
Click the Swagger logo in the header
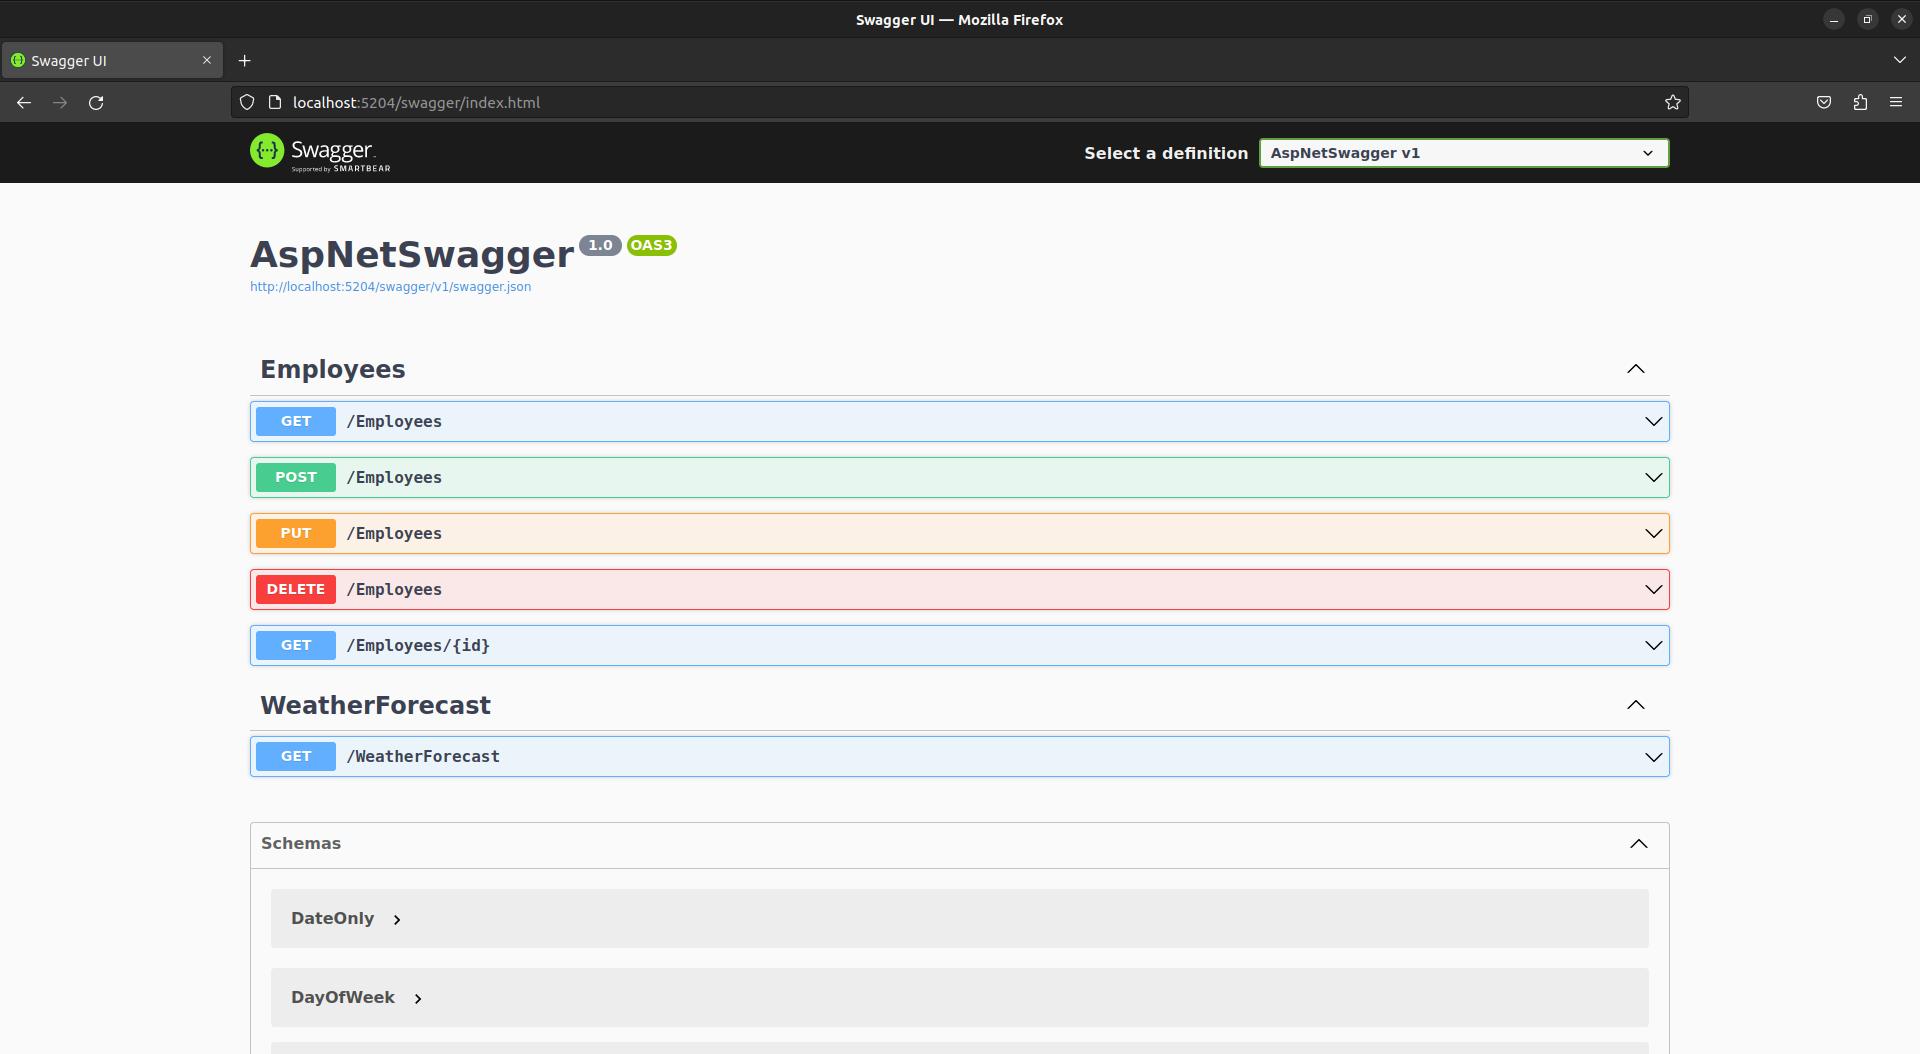(320, 152)
